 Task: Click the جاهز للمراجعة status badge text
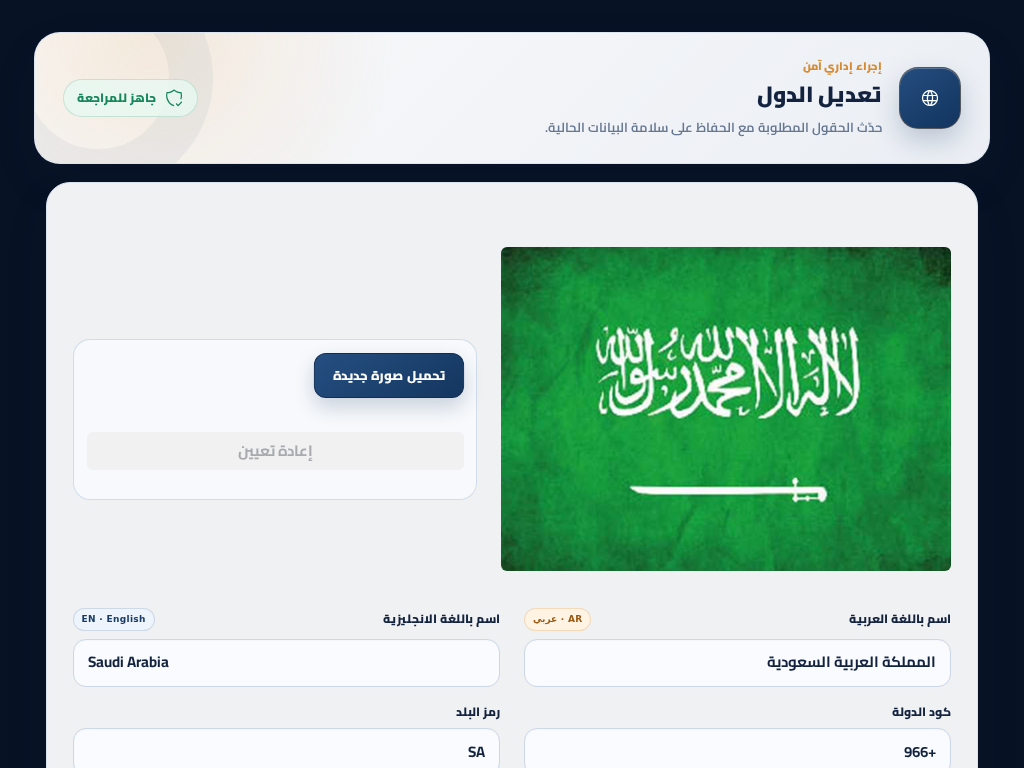tap(116, 98)
